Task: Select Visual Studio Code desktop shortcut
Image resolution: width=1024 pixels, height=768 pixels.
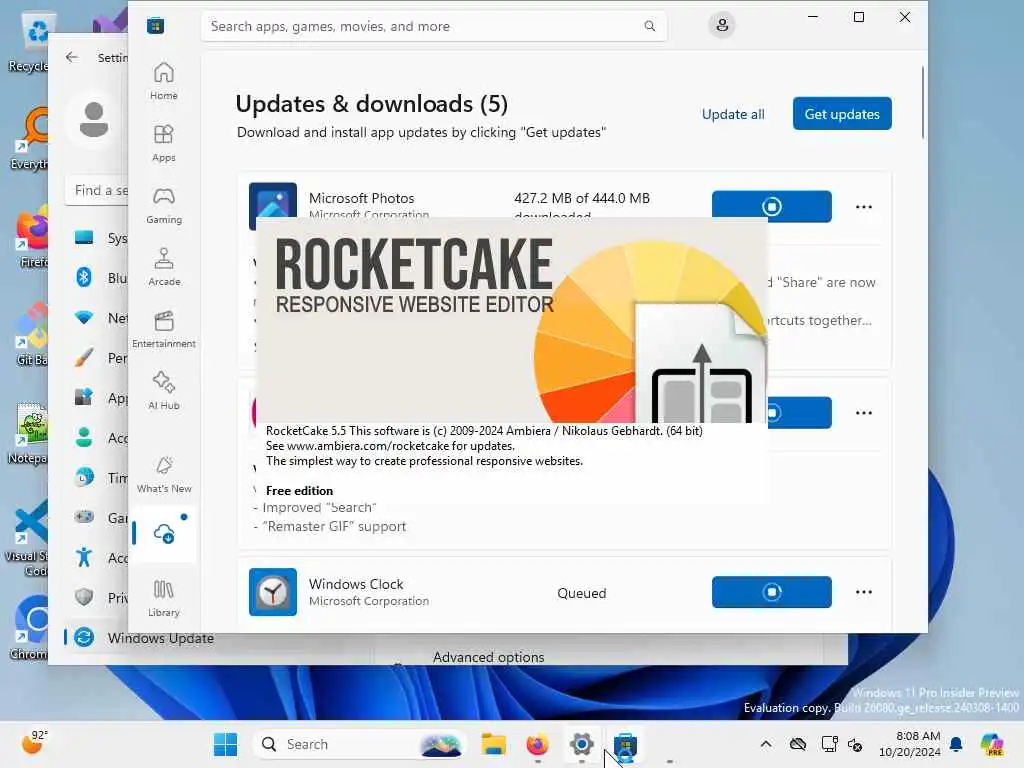Action: (26, 538)
